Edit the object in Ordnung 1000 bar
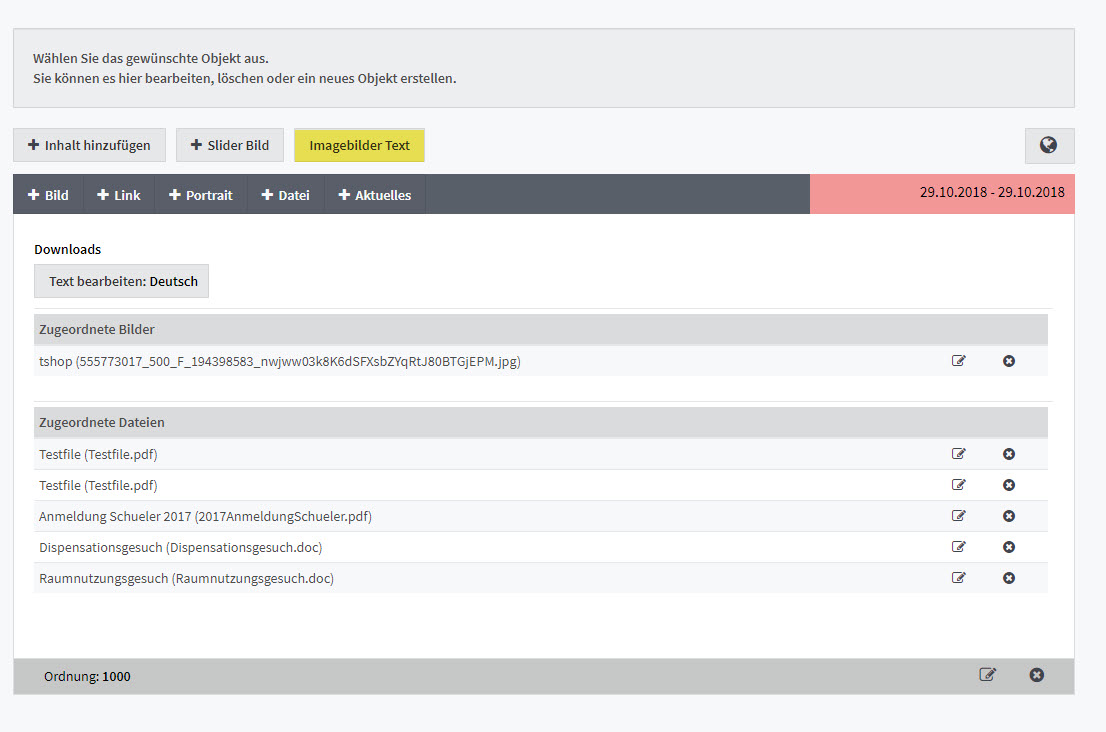The width and height of the screenshot is (1106, 732). pyautogui.click(x=988, y=675)
